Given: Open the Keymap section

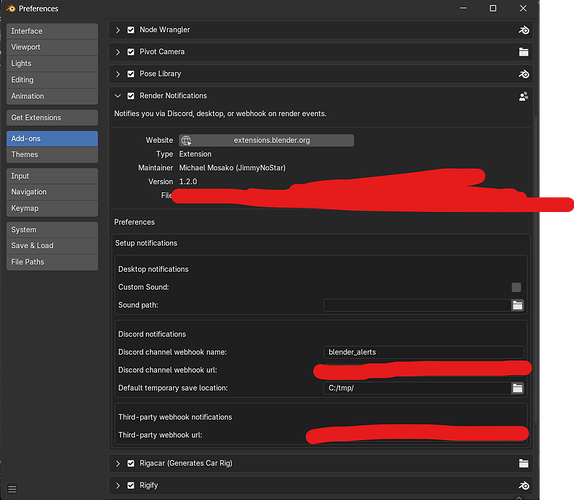Looking at the screenshot, I should (52, 208).
